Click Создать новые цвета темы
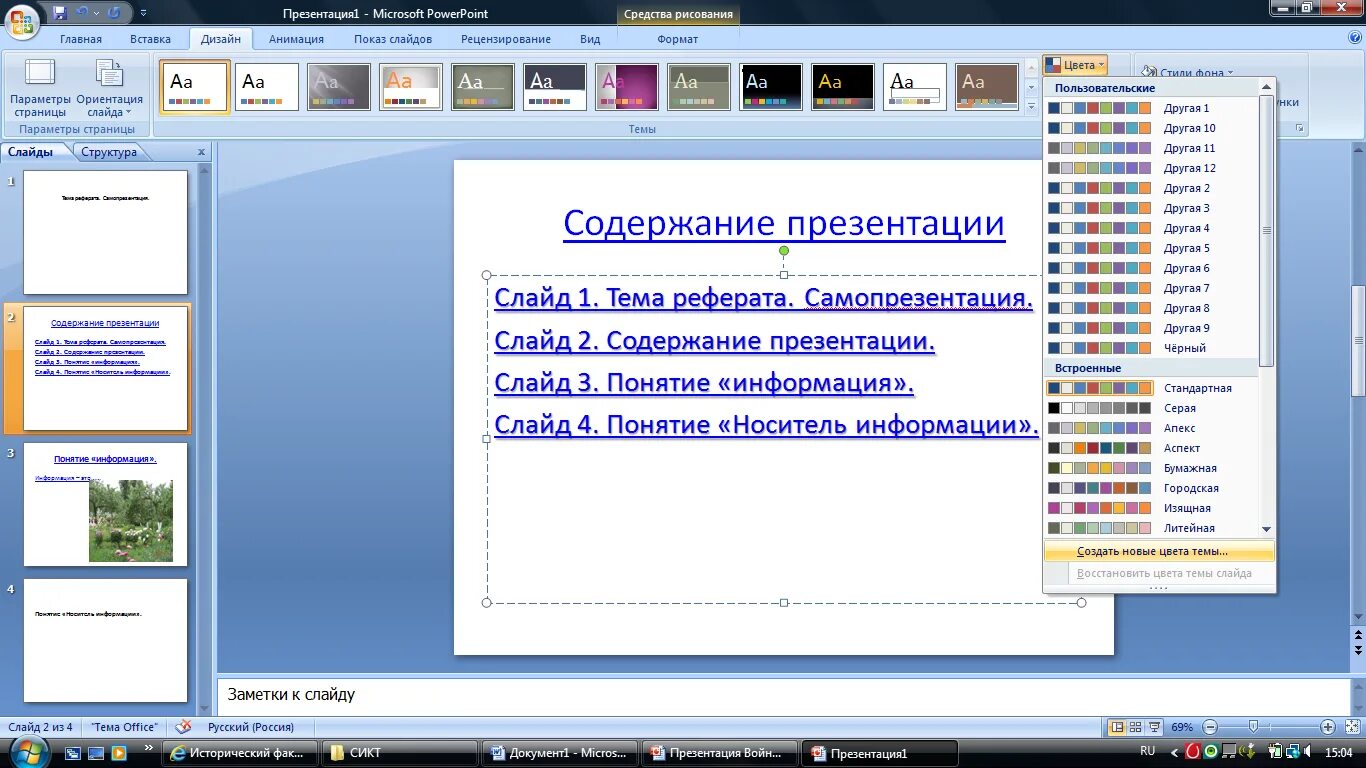Image resolution: width=1366 pixels, height=768 pixels. pyautogui.click(x=1159, y=551)
